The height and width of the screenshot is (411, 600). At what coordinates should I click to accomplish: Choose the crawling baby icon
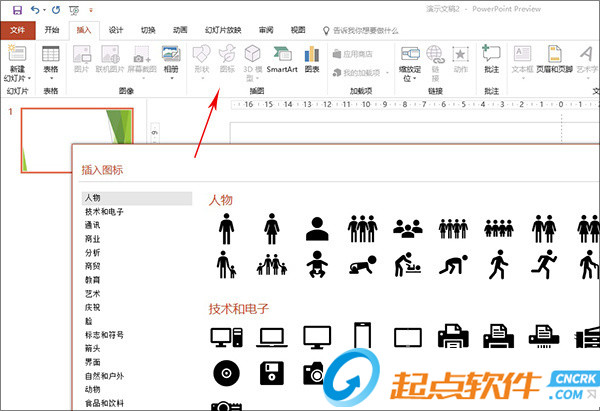pyautogui.click(x=362, y=265)
